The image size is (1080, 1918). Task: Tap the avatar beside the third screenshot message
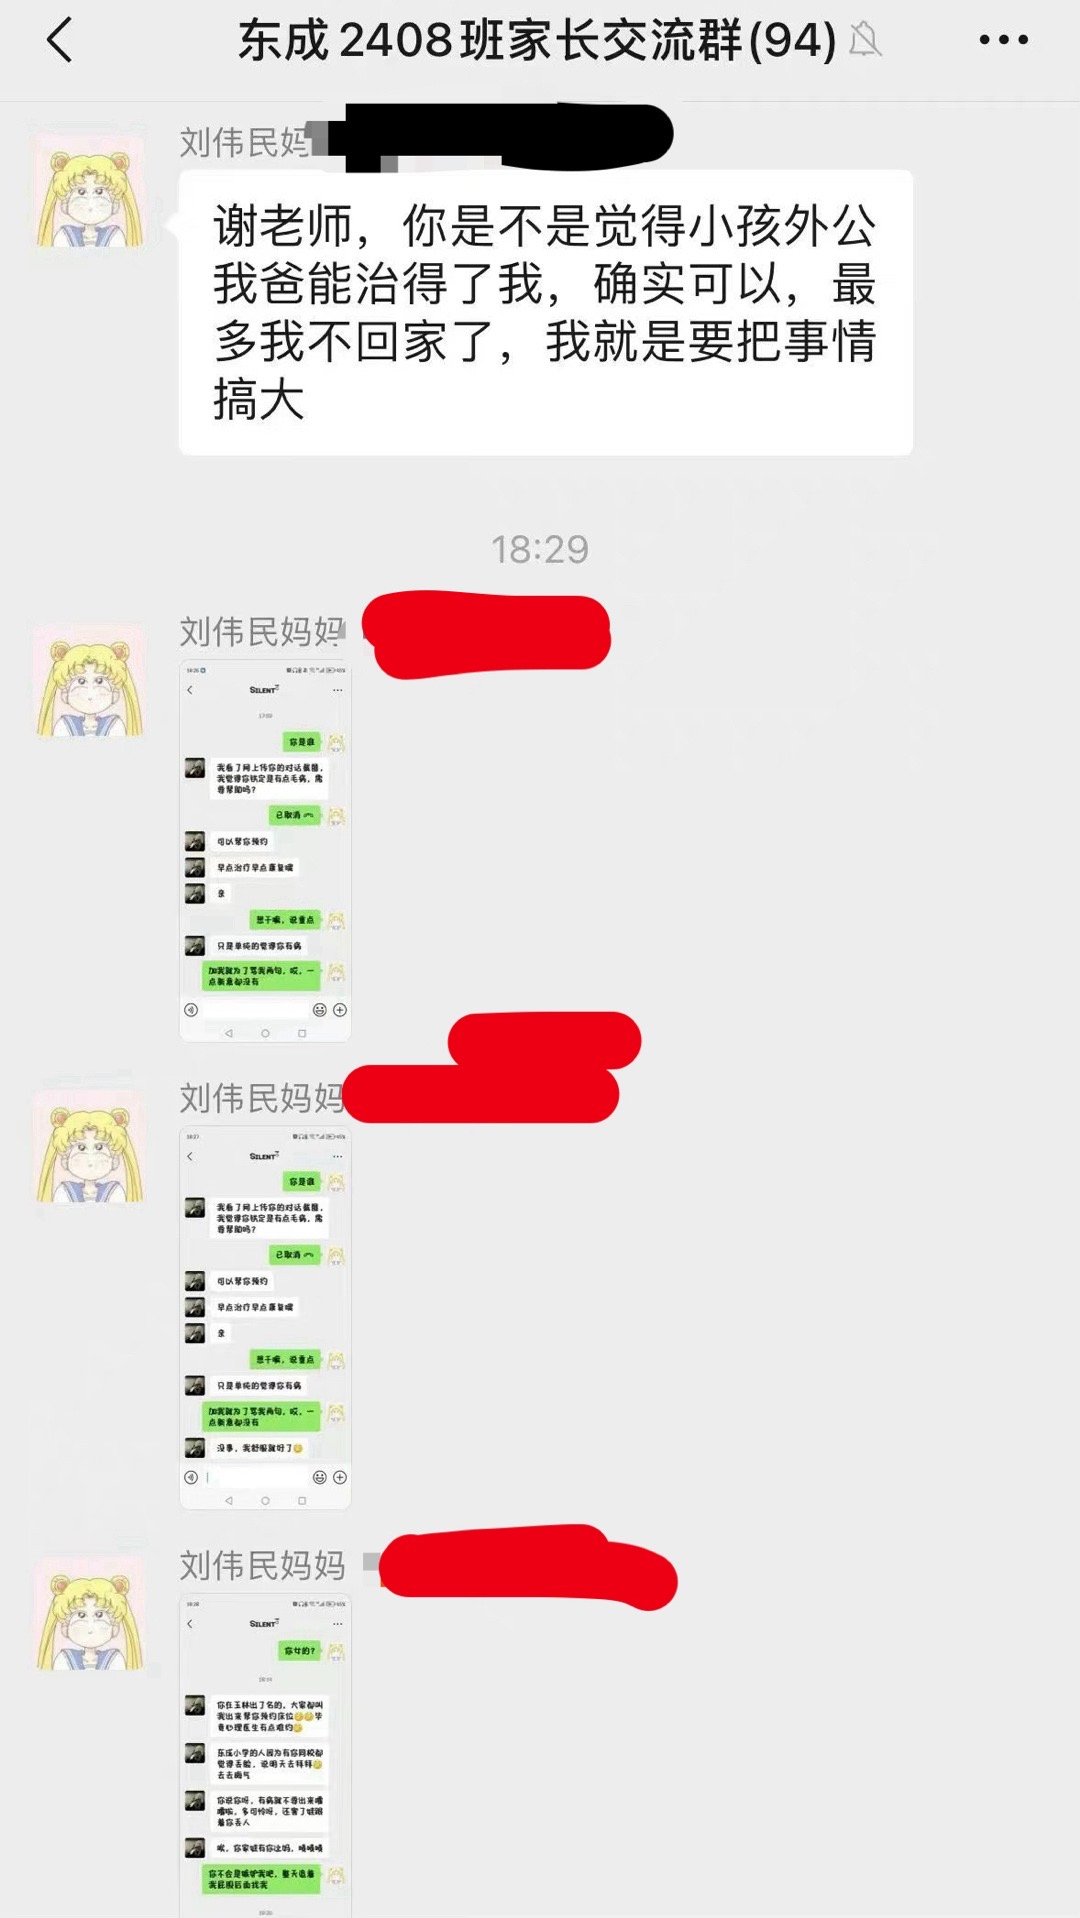tap(90, 1614)
